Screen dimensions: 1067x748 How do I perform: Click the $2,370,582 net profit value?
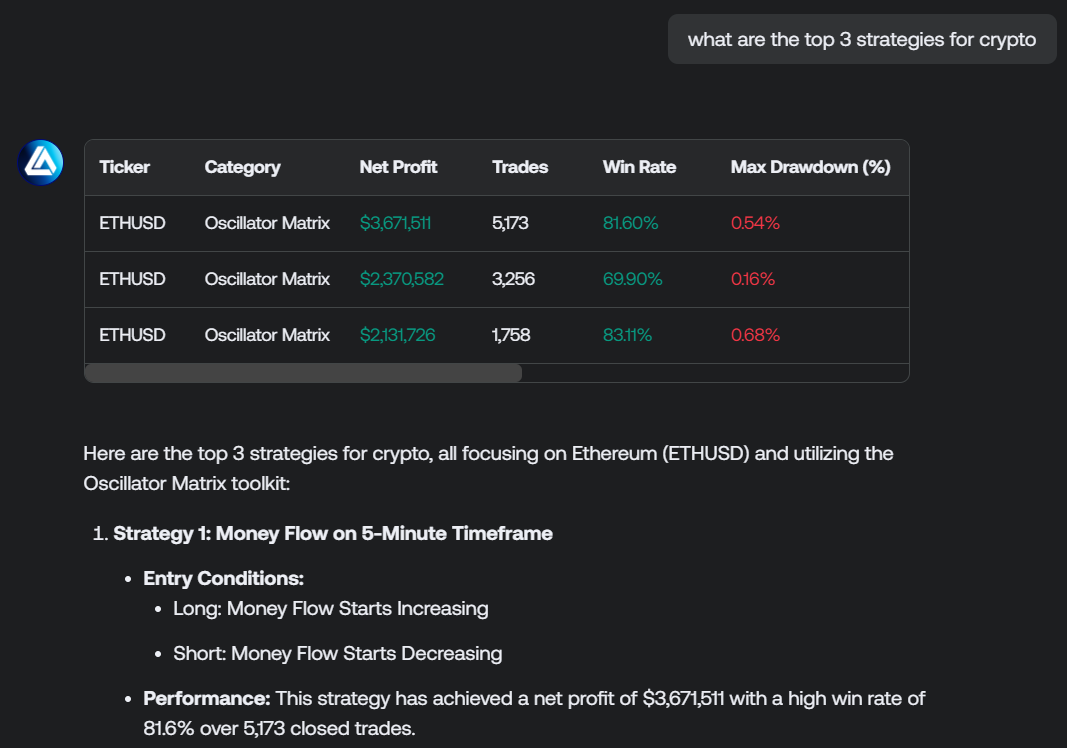pyautogui.click(x=401, y=279)
